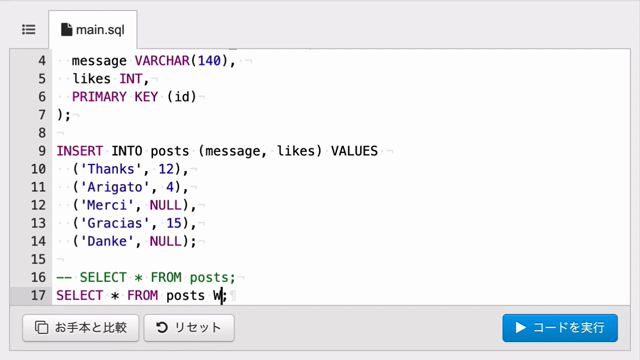Click the word message on line 4
Viewport: 640px width, 360px height.
[99, 61]
